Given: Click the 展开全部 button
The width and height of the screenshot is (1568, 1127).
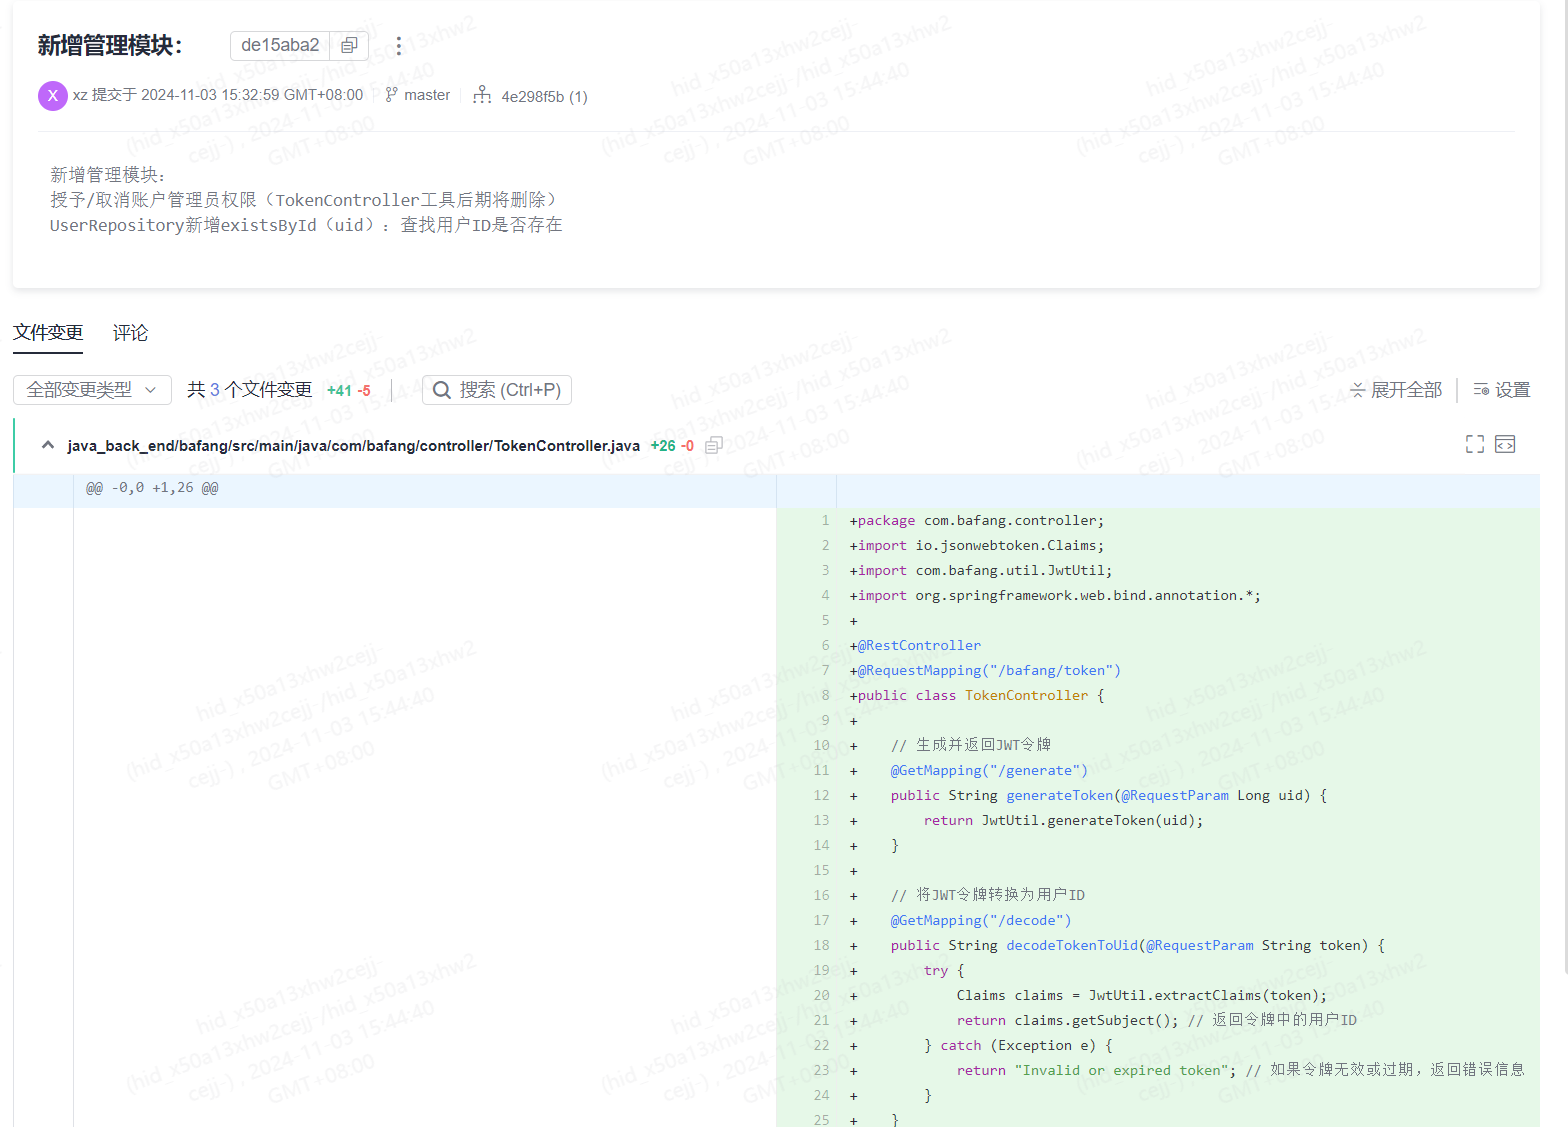Looking at the screenshot, I should (x=1396, y=390).
